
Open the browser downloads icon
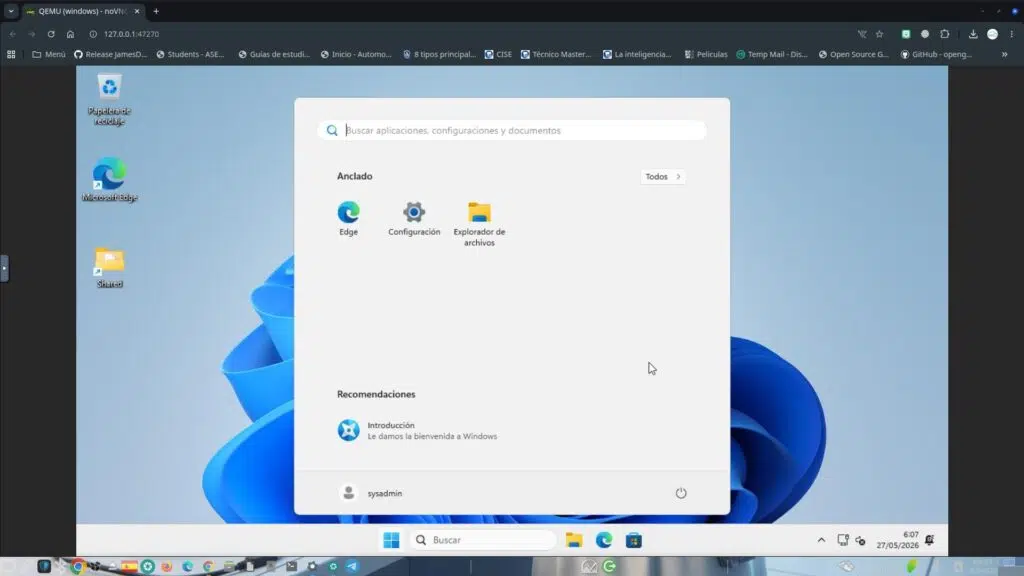[x=973, y=34]
